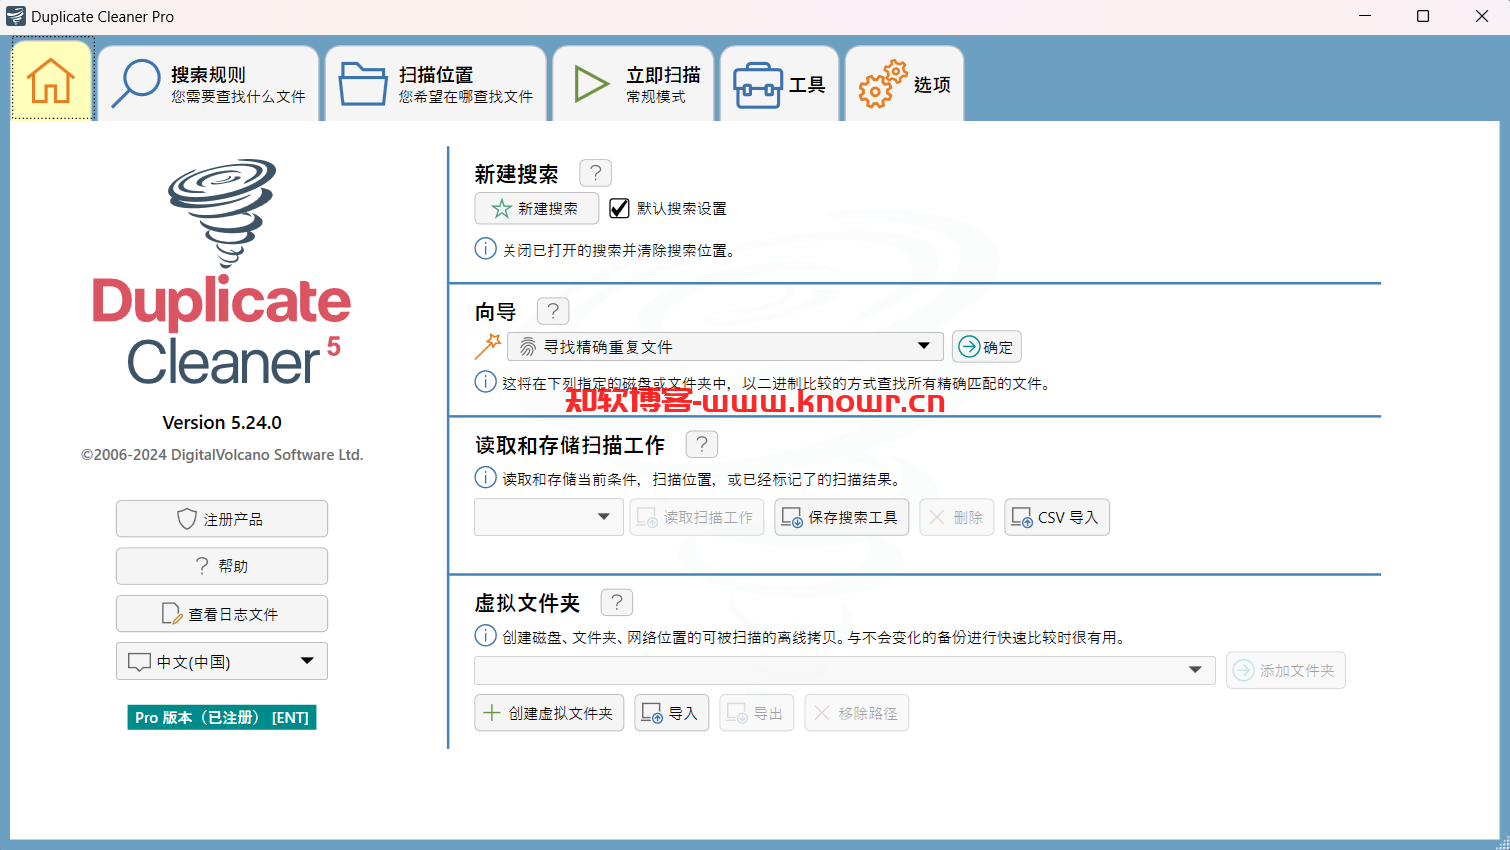Click the magic wand wizard icon
Image resolution: width=1510 pixels, height=850 pixels.
pos(488,346)
